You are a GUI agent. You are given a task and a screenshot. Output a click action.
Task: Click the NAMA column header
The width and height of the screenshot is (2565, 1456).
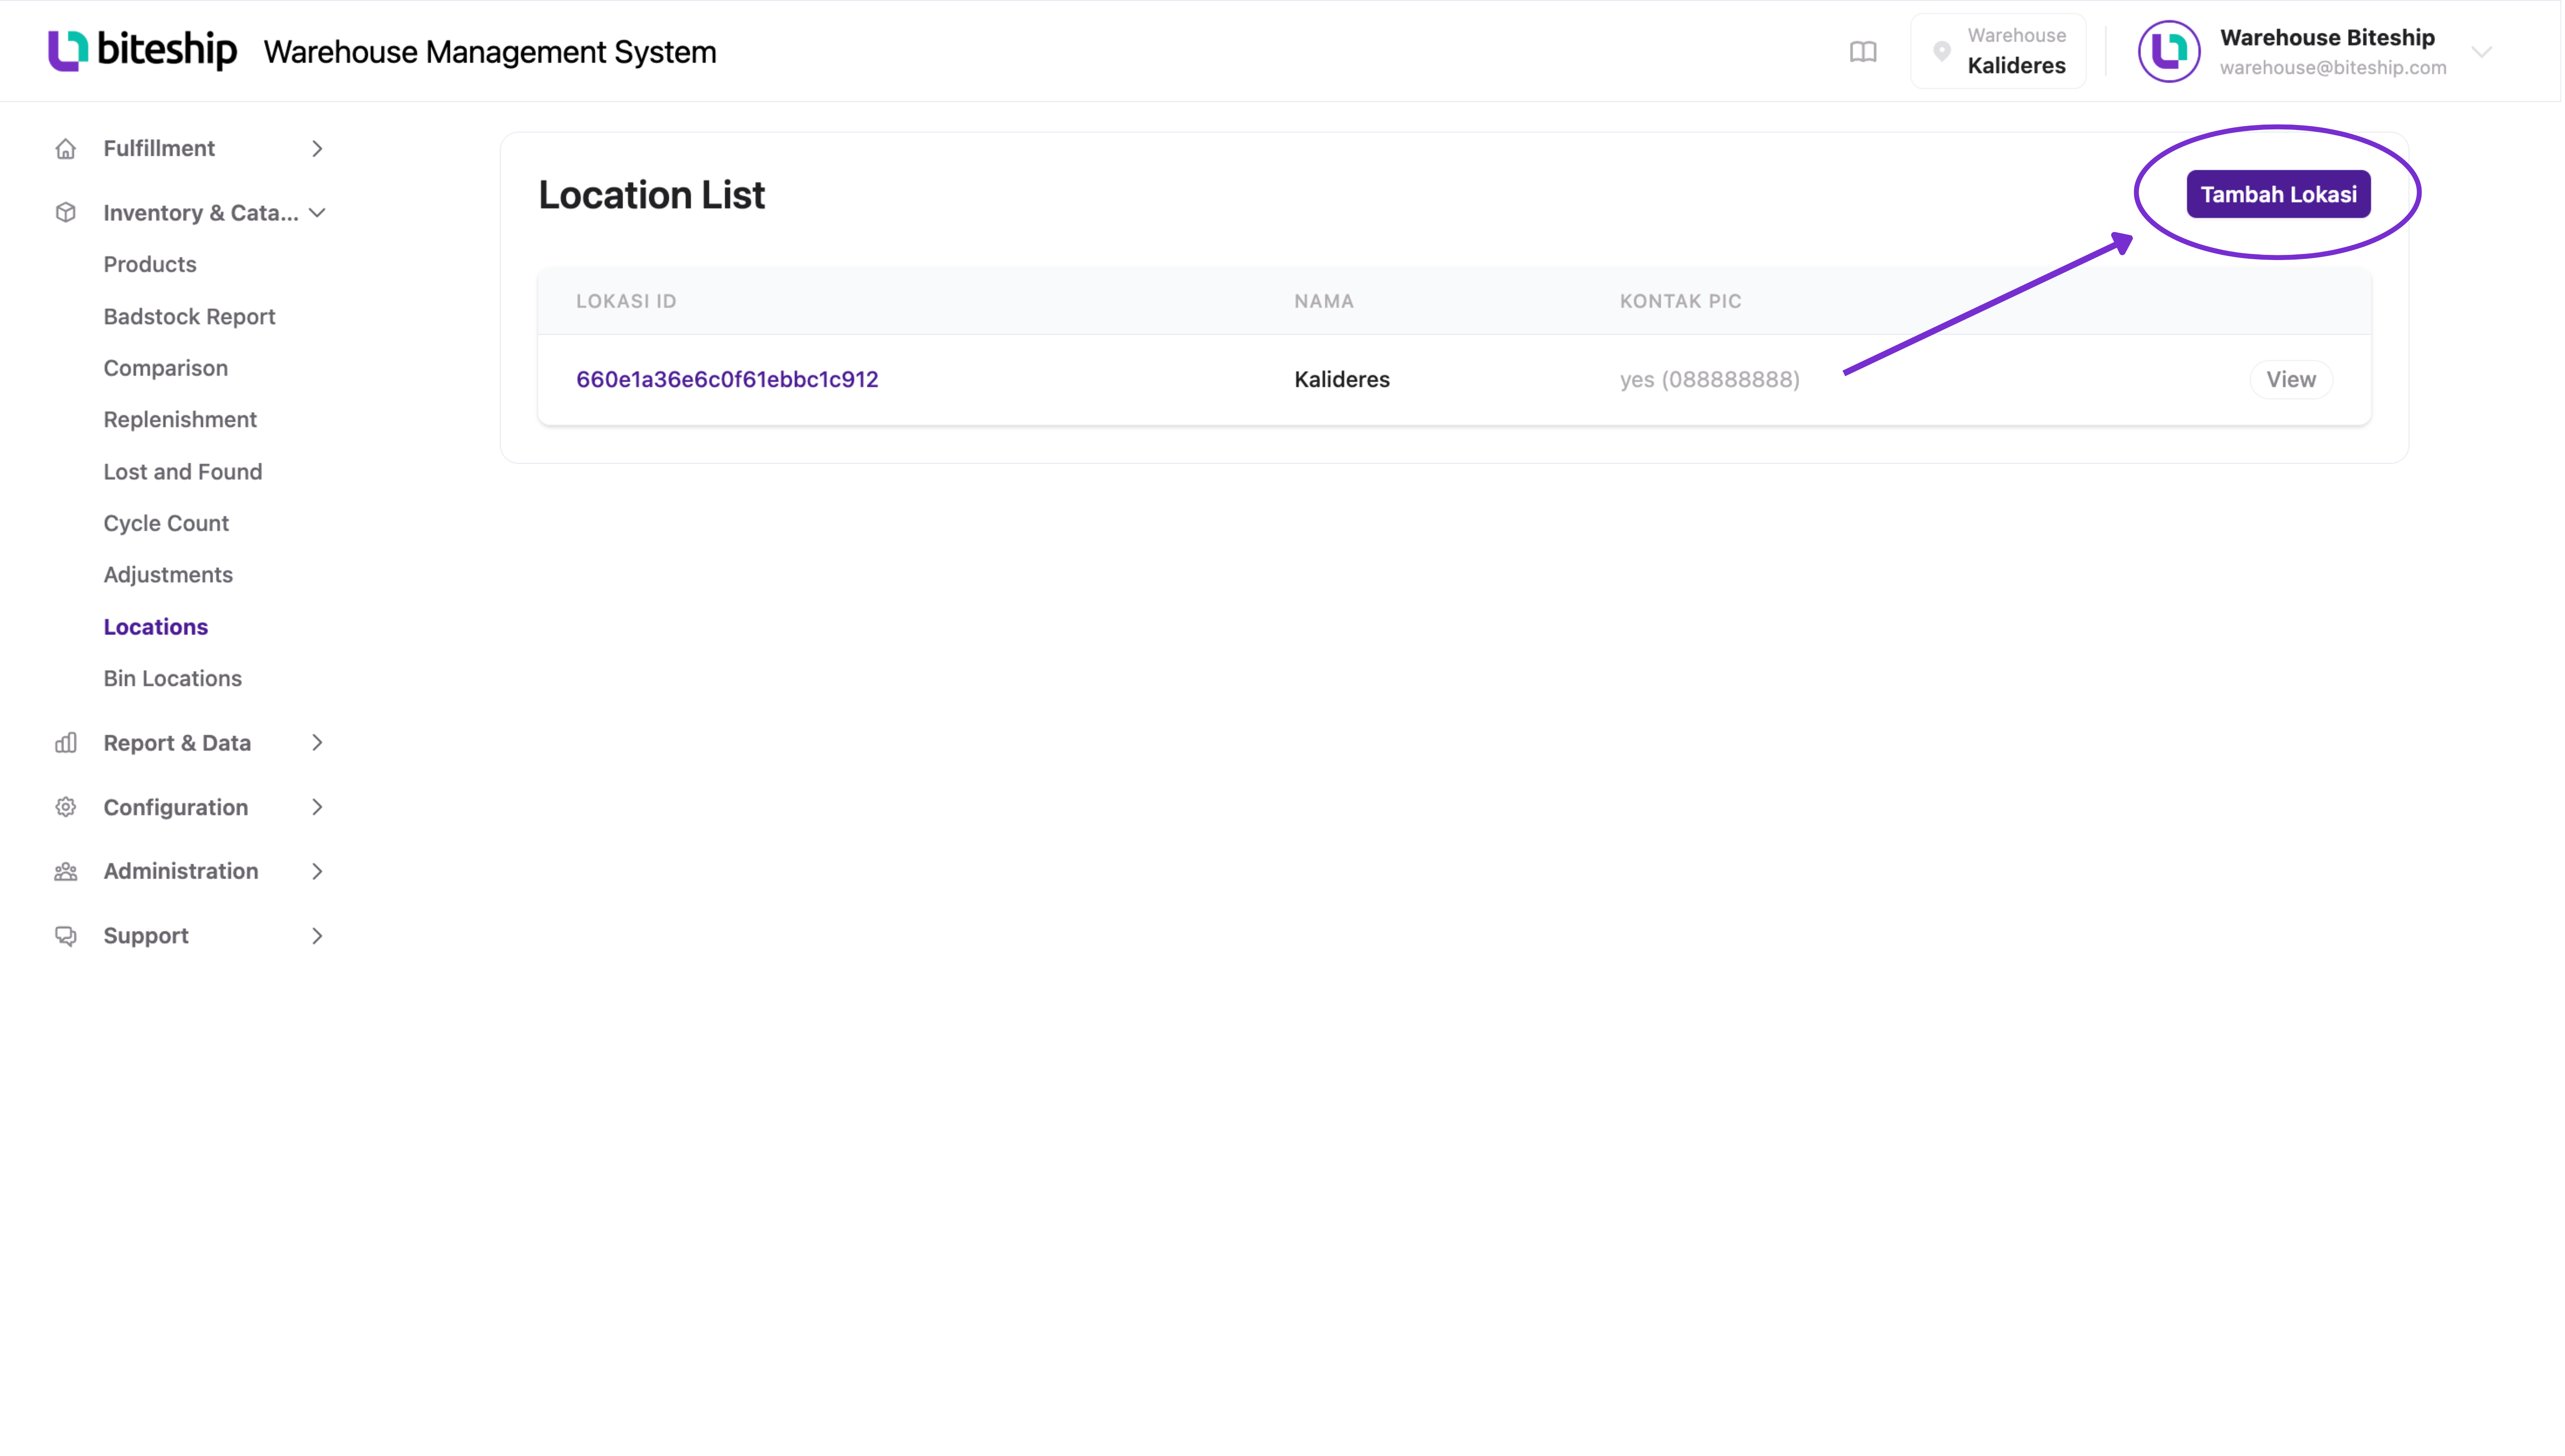(1324, 301)
